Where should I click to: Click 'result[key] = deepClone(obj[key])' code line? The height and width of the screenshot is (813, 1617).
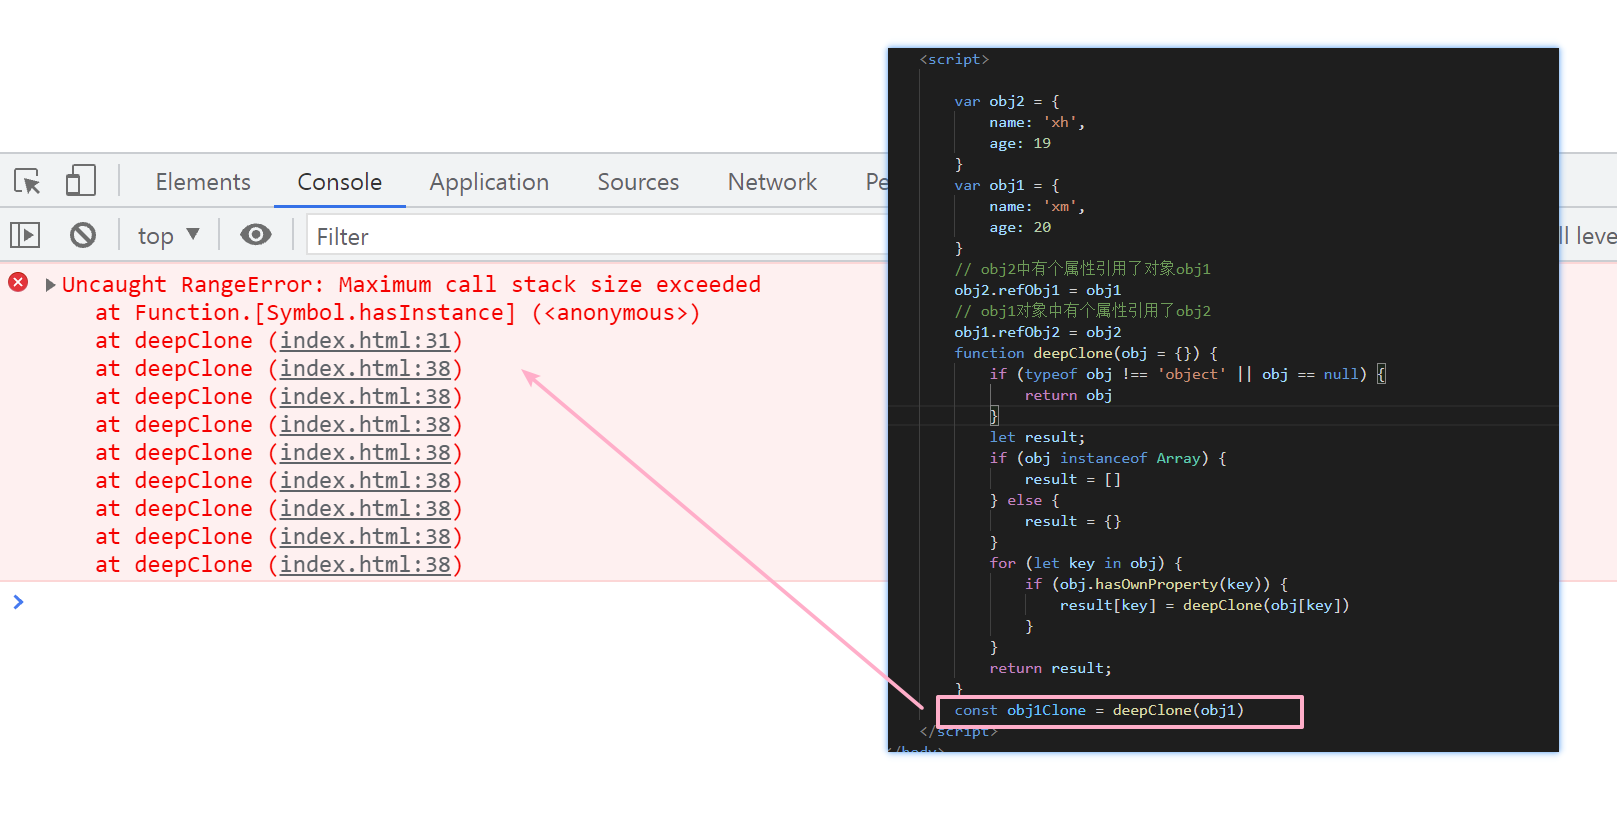point(1204,605)
